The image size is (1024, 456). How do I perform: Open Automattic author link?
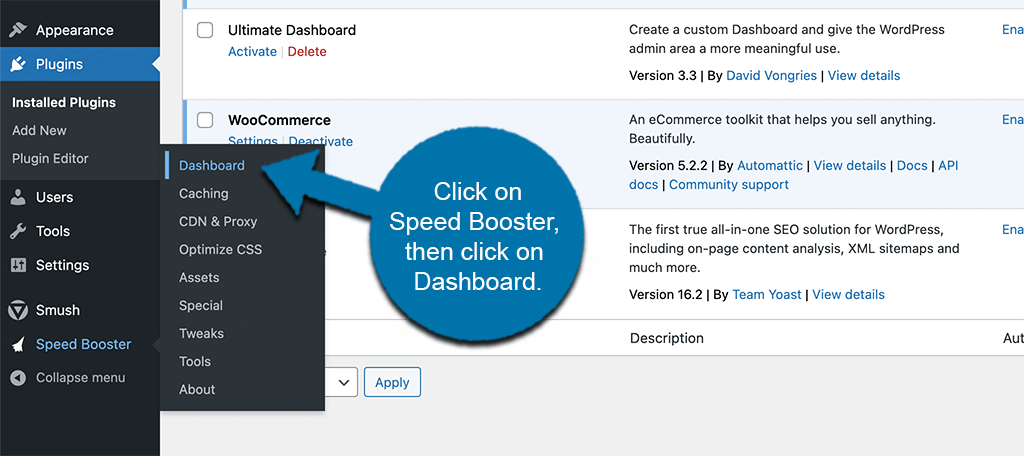click(771, 166)
